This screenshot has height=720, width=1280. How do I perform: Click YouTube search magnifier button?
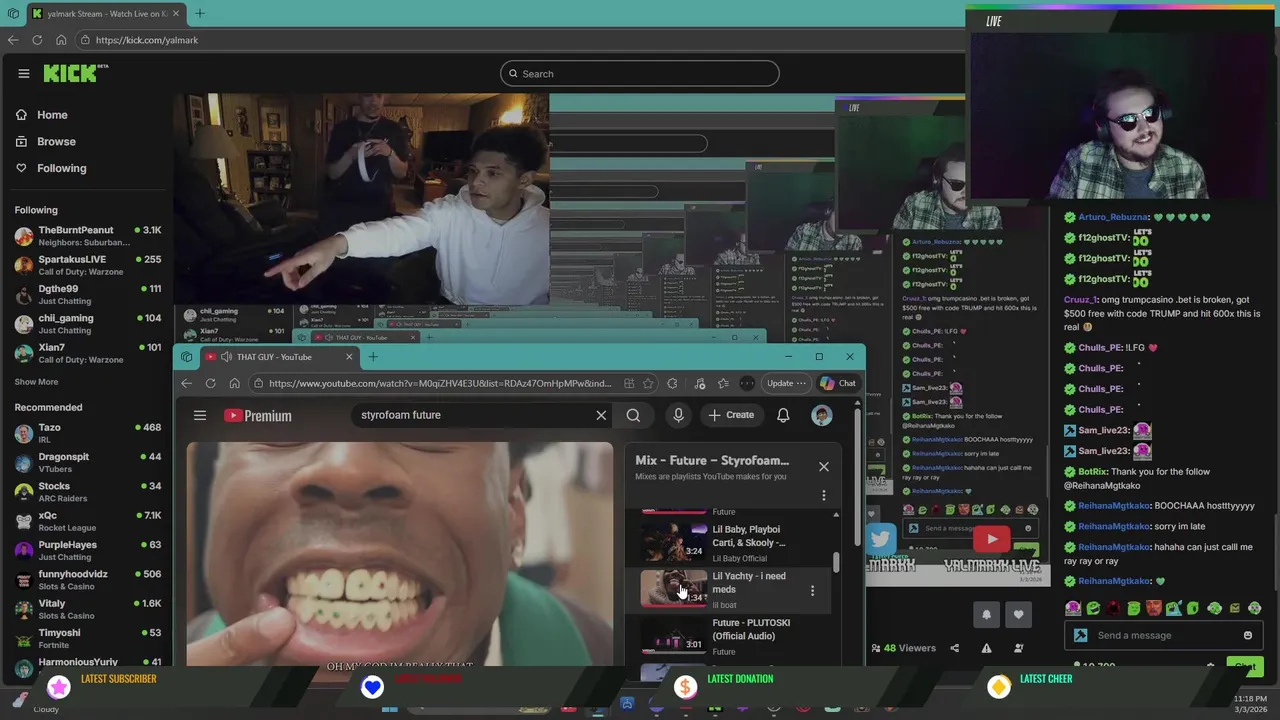pos(633,415)
